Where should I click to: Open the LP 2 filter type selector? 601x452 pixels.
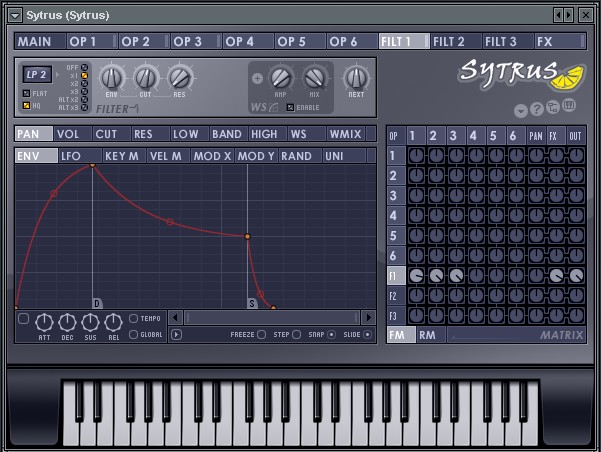click(x=37, y=74)
